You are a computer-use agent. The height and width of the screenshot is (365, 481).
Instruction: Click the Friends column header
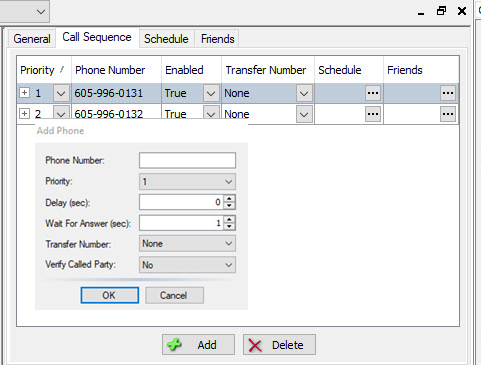coord(421,70)
